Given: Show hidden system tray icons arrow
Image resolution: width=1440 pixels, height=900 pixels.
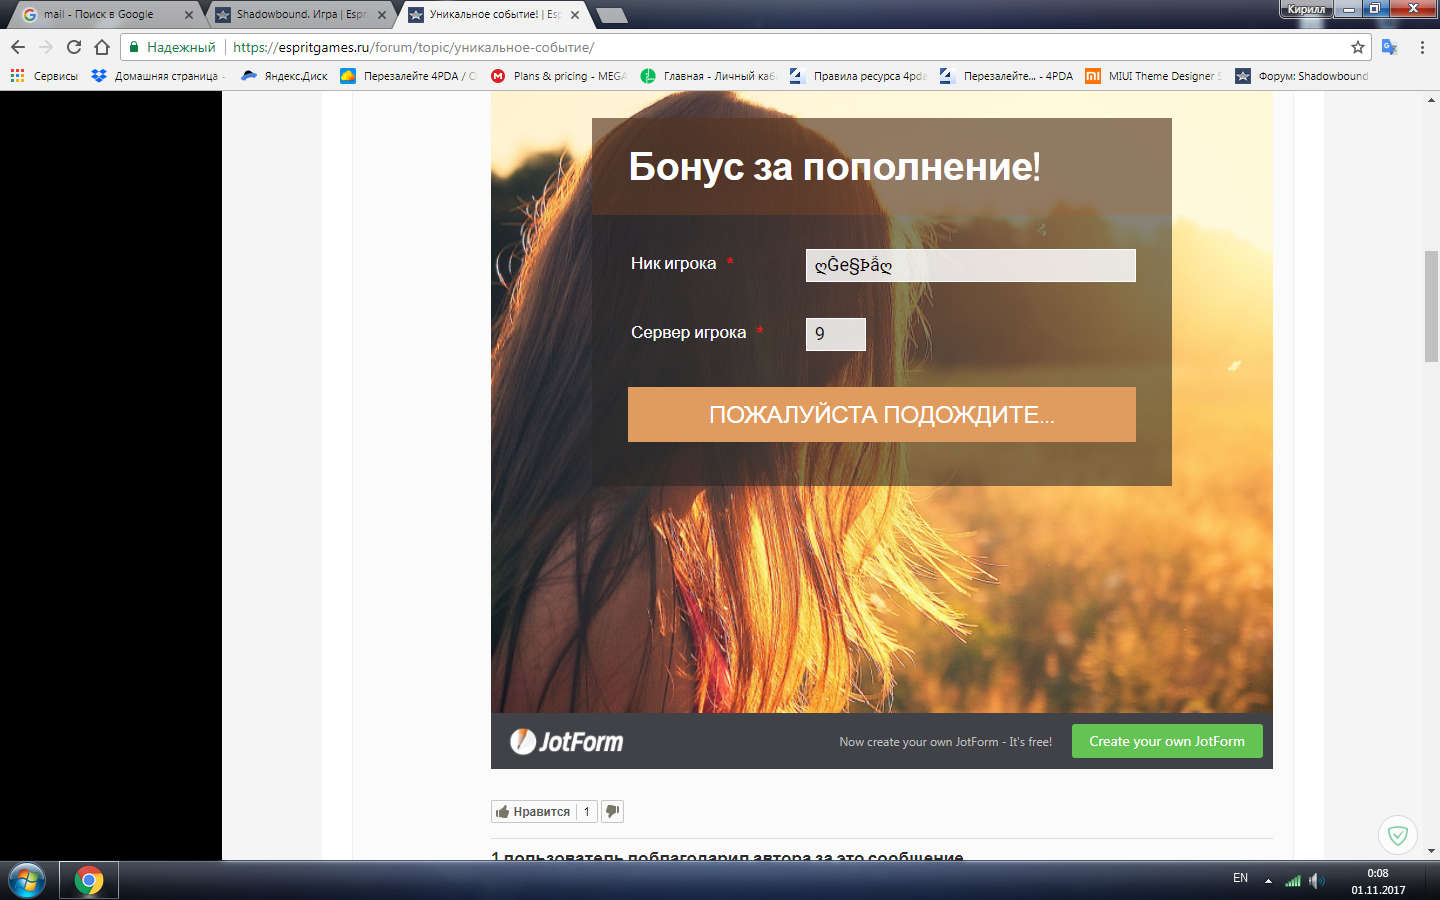Looking at the screenshot, I should 1268,880.
